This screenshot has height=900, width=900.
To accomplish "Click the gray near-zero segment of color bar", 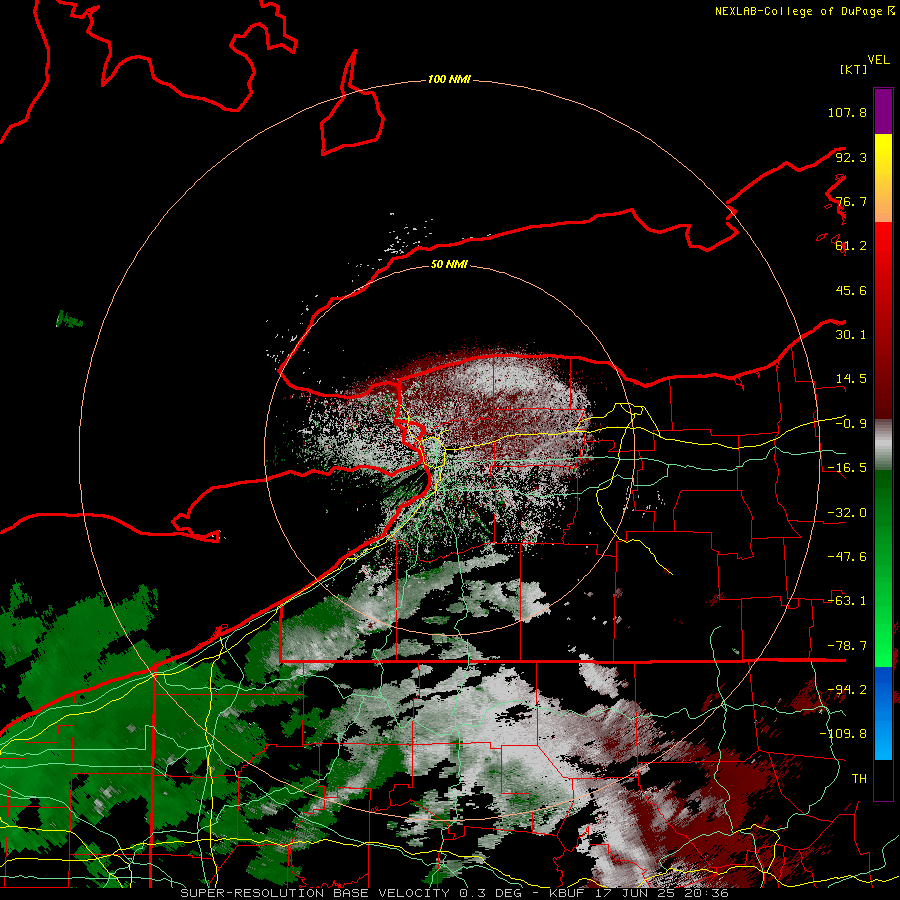I will pyautogui.click(x=883, y=445).
